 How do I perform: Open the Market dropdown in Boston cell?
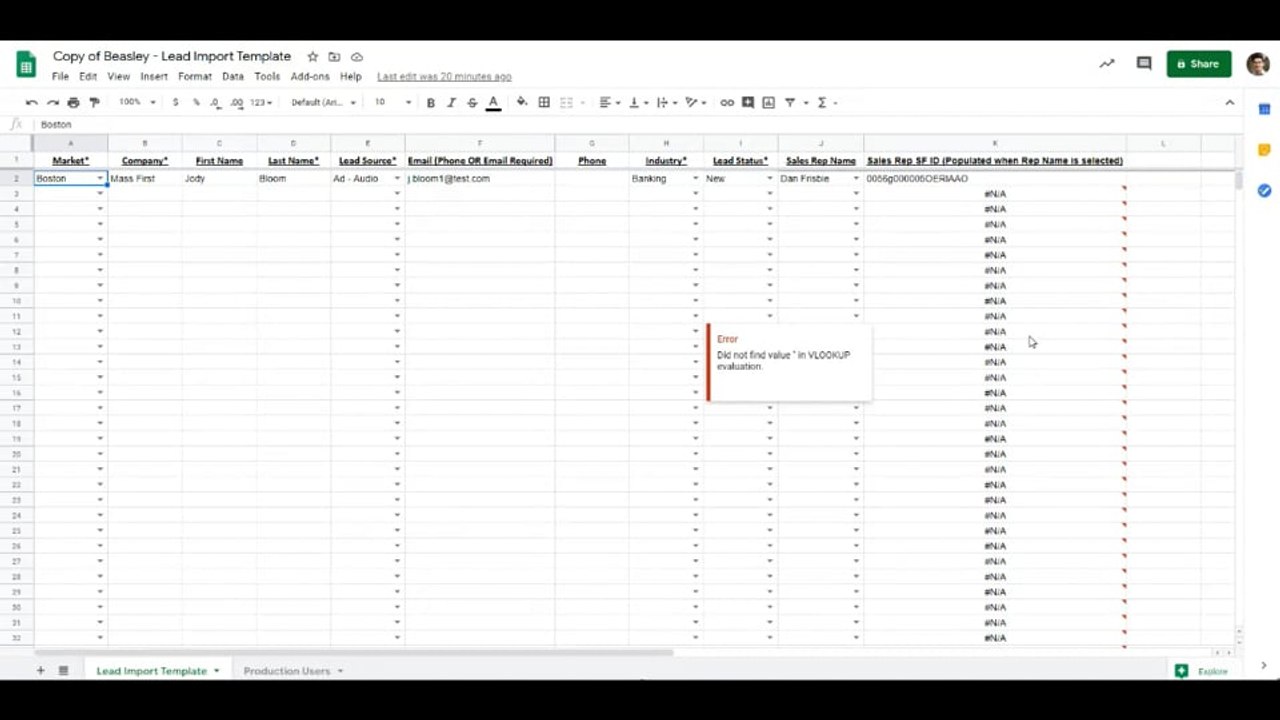[100, 178]
